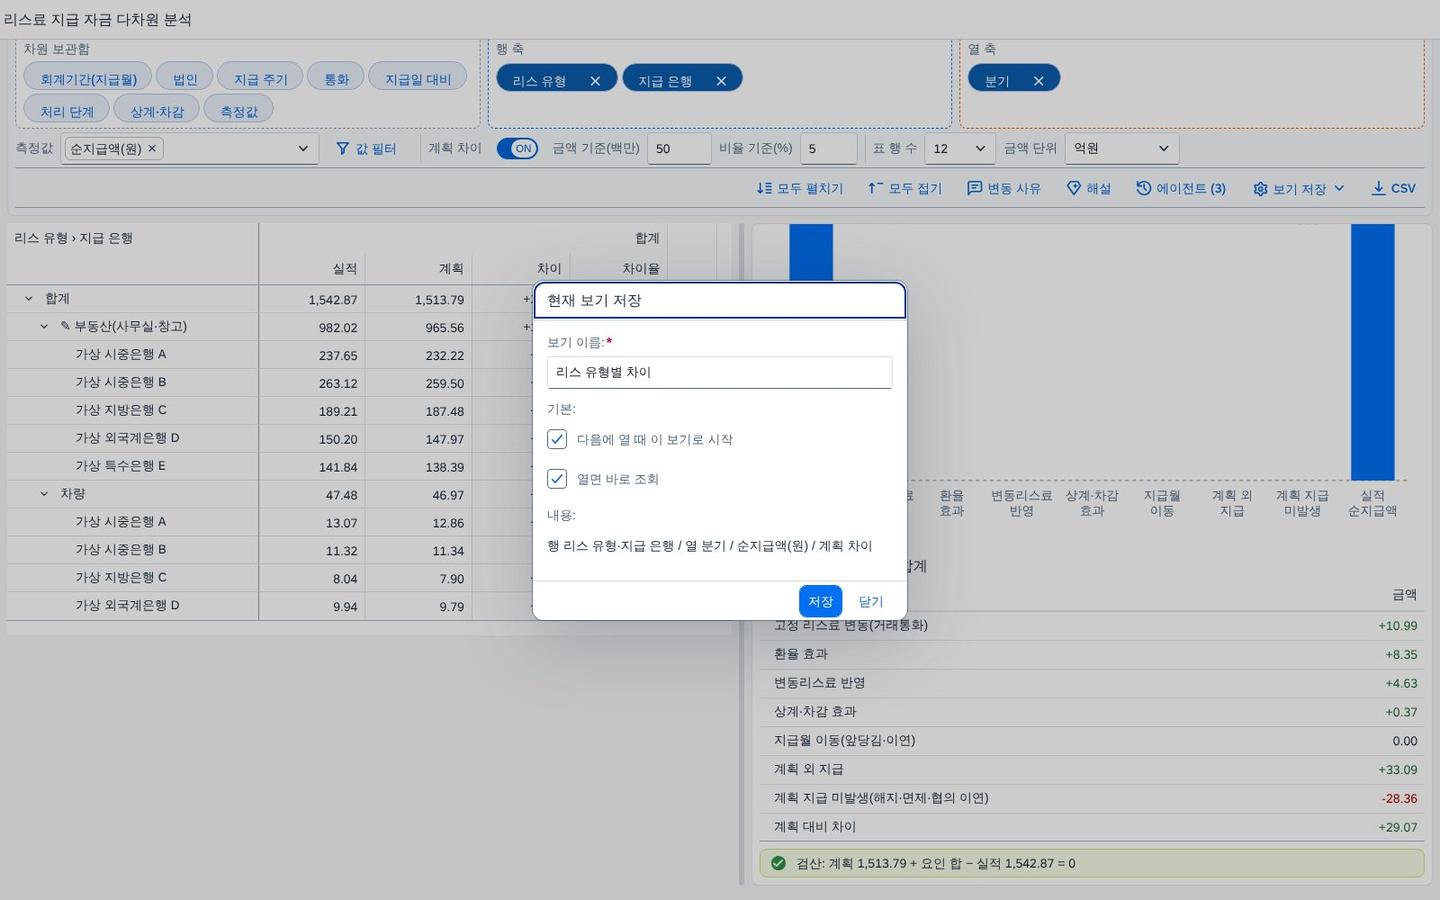Click the 실적 순지급액 blue chart bar
Viewport: 1440px width, 900px height.
click(1372, 352)
